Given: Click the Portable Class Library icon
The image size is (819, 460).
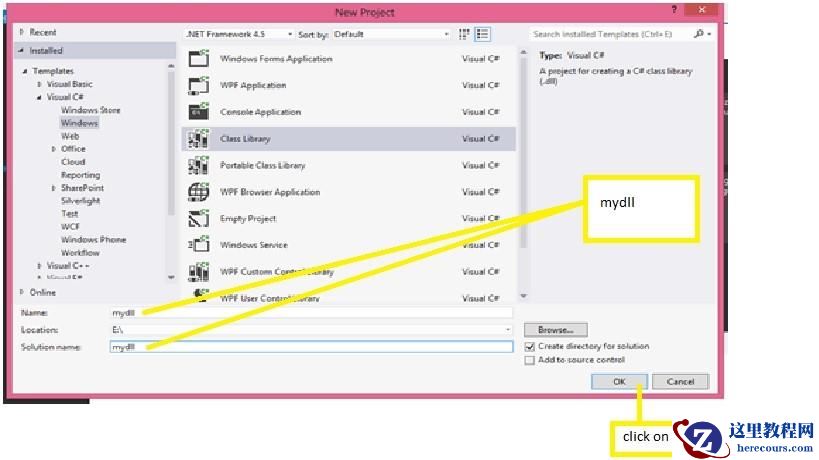Looking at the screenshot, I should click(198, 166).
